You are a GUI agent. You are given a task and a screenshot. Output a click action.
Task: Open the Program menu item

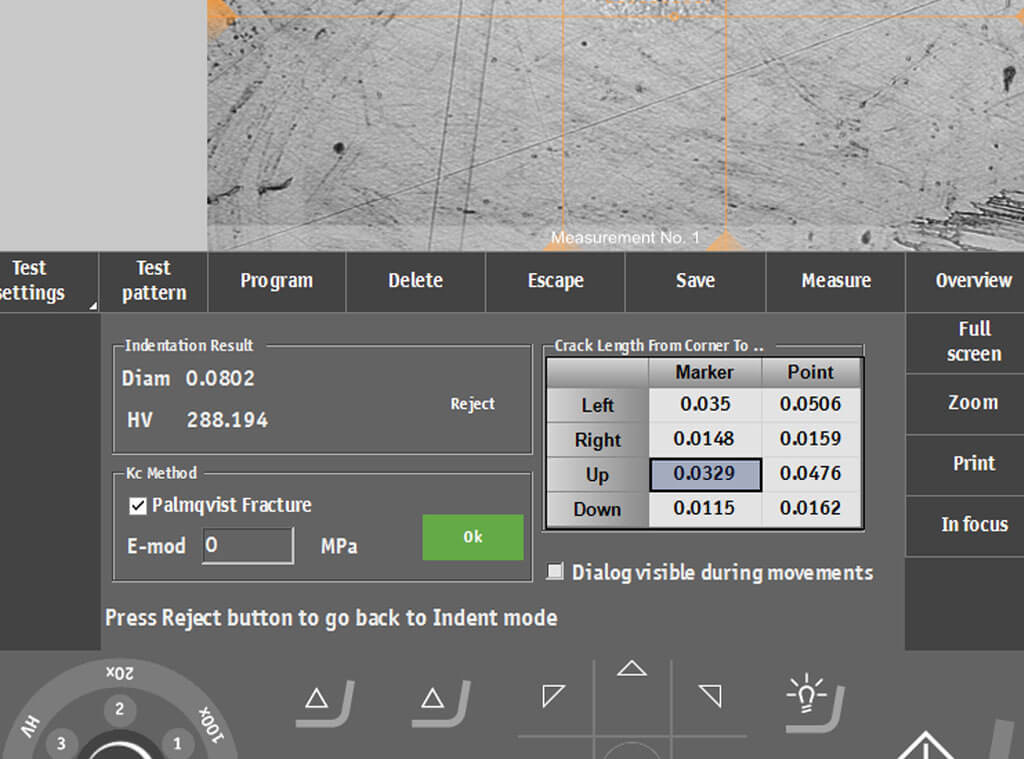click(x=276, y=281)
